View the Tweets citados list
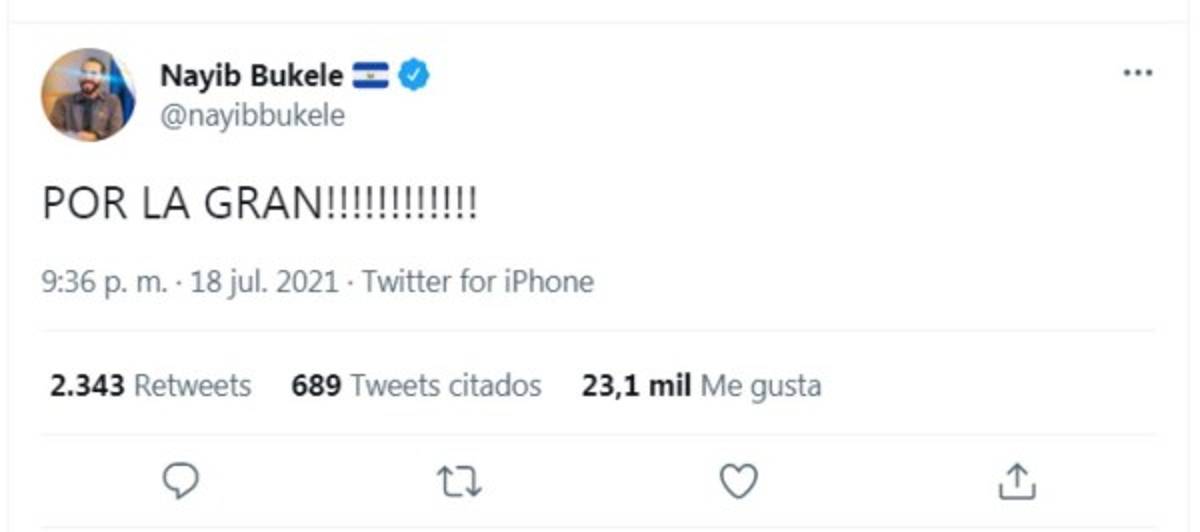This screenshot has height=532, width=1200. click(446, 386)
